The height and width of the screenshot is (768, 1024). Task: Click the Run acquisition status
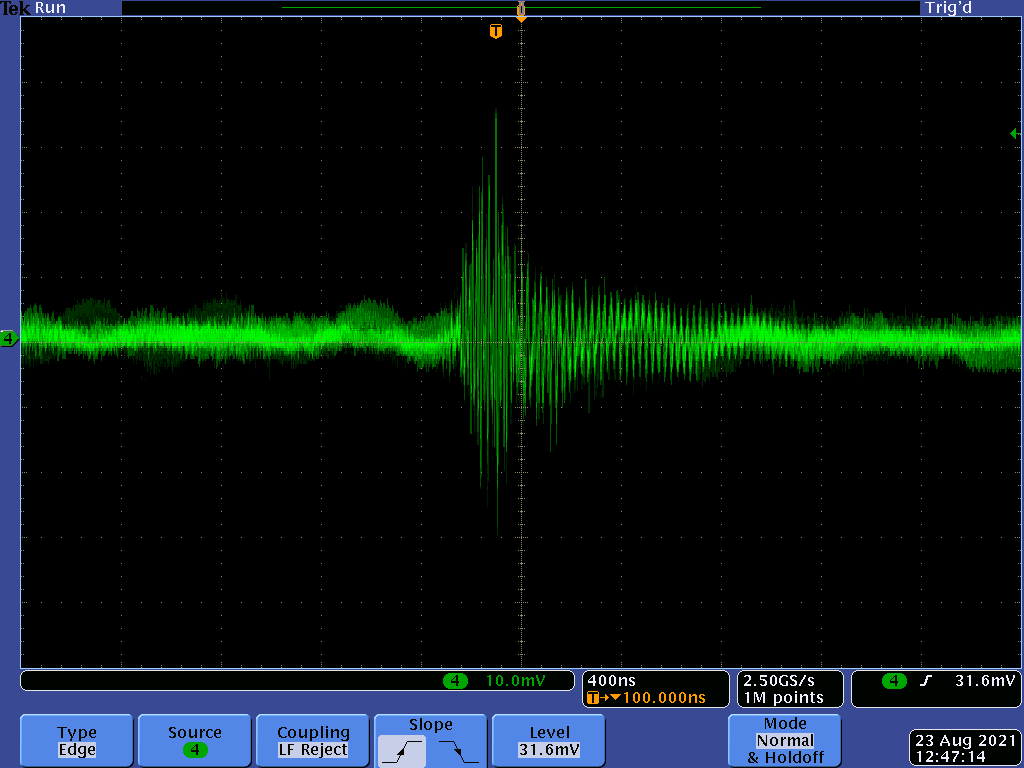point(50,8)
